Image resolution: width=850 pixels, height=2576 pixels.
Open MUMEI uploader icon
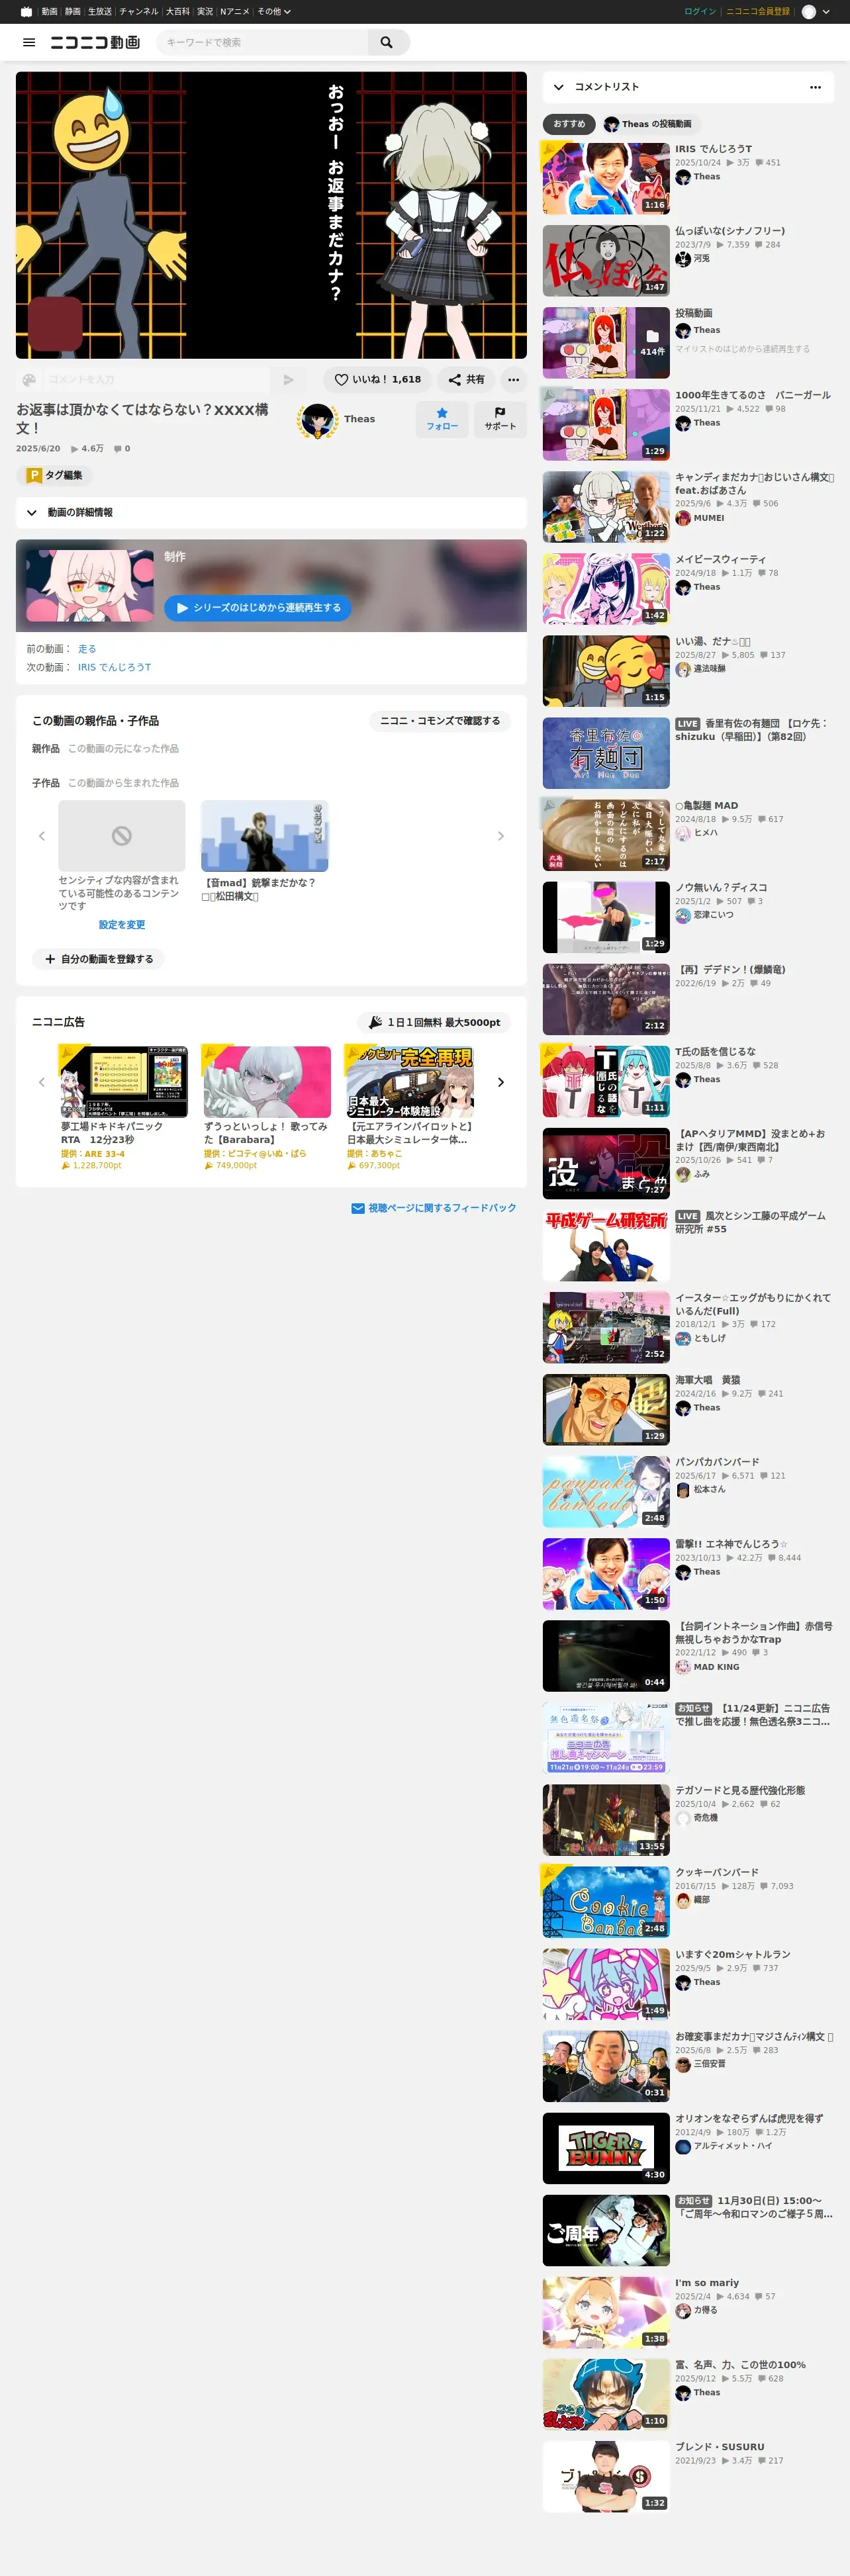(x=683, y=518)
